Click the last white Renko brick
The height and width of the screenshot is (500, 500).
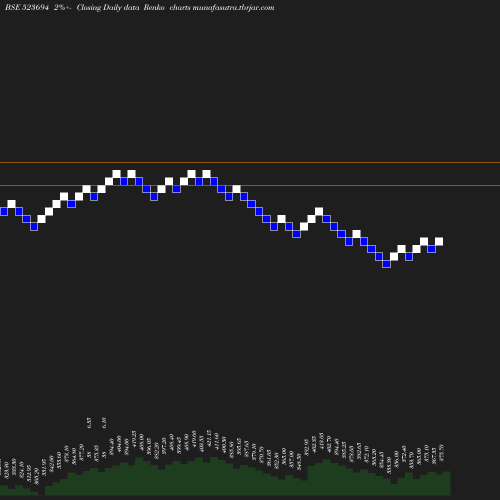439,241
